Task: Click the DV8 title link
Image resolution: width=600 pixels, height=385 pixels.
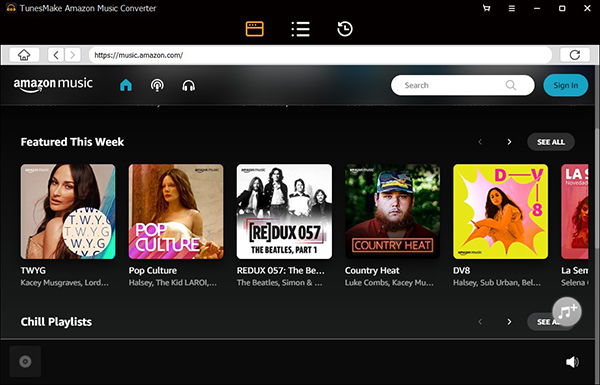Action: tap(461, 271)
